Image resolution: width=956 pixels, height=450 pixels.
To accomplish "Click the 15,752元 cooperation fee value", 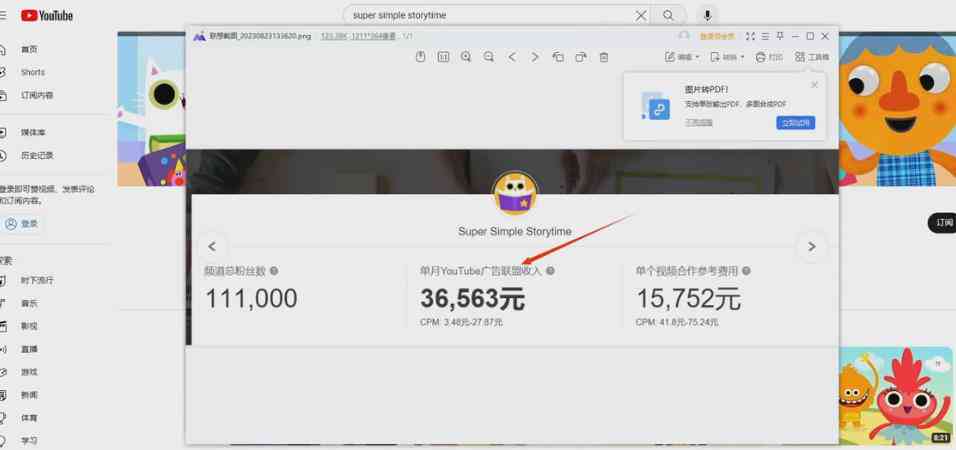I will [x=689, y=299].
